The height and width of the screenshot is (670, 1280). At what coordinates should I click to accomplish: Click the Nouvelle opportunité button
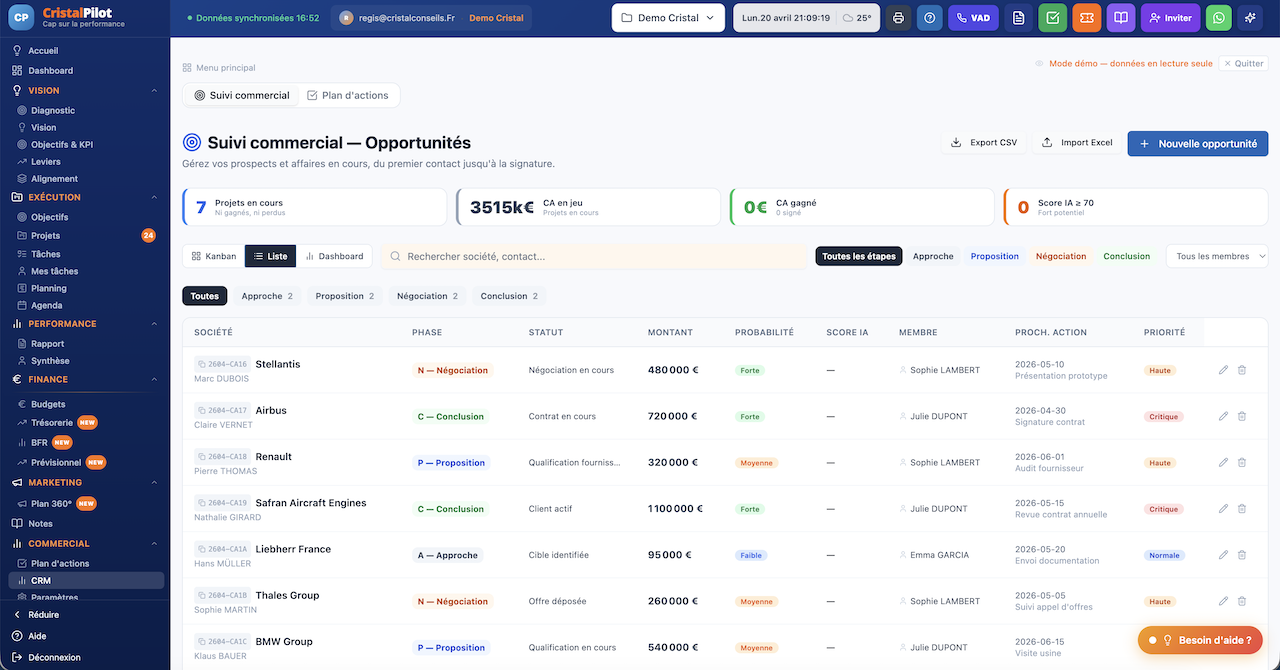click(1197, 143)
